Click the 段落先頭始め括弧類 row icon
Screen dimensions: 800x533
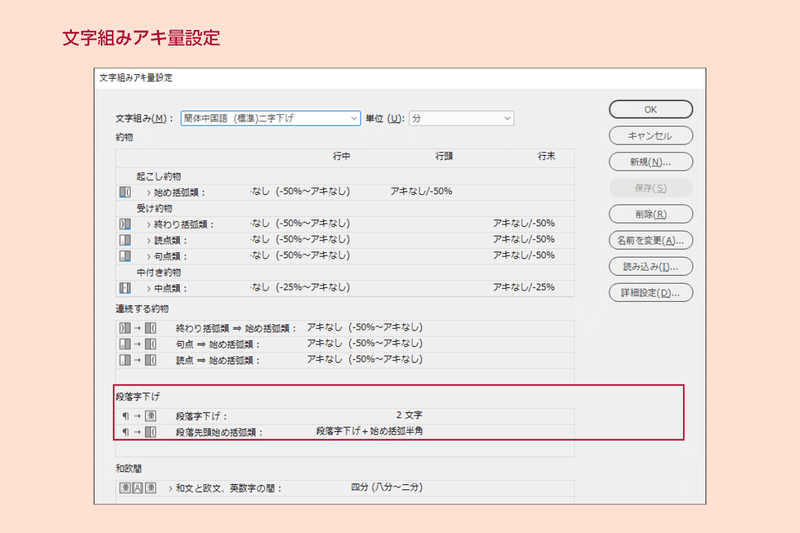pyautogui.click(x=139, y=432)
